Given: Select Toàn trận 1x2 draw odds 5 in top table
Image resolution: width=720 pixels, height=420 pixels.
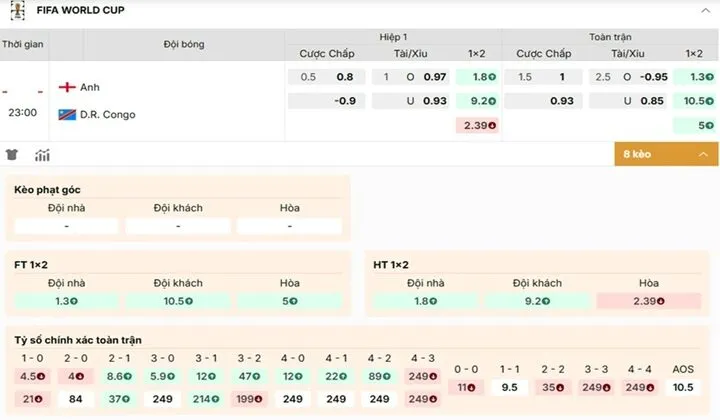Looking at the screenshot, I should point(695,125).
